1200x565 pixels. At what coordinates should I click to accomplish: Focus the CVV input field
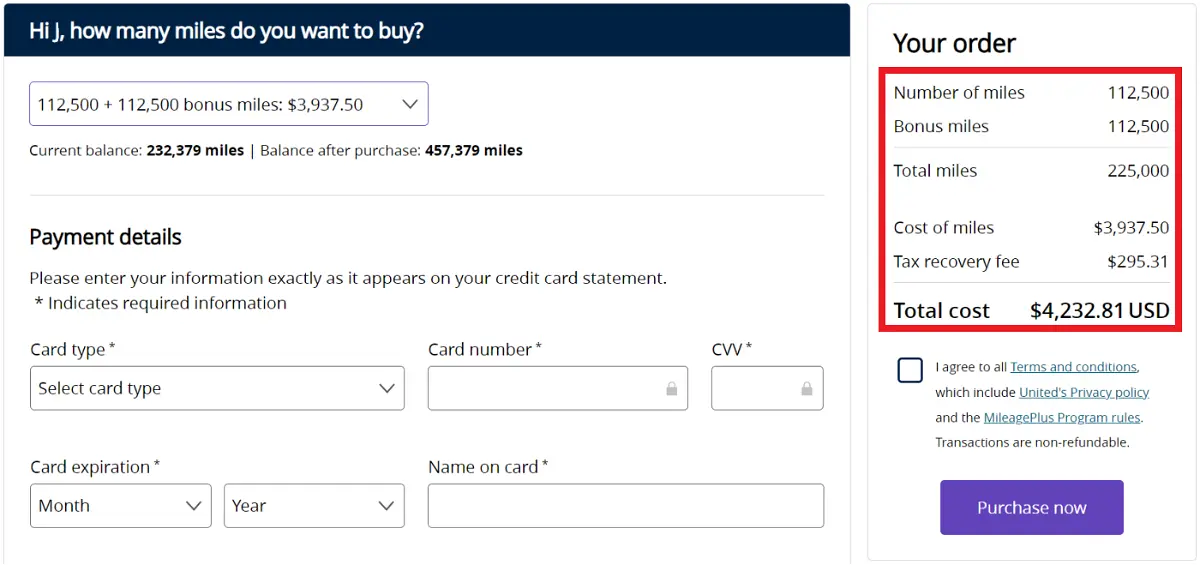click(767, 388)
